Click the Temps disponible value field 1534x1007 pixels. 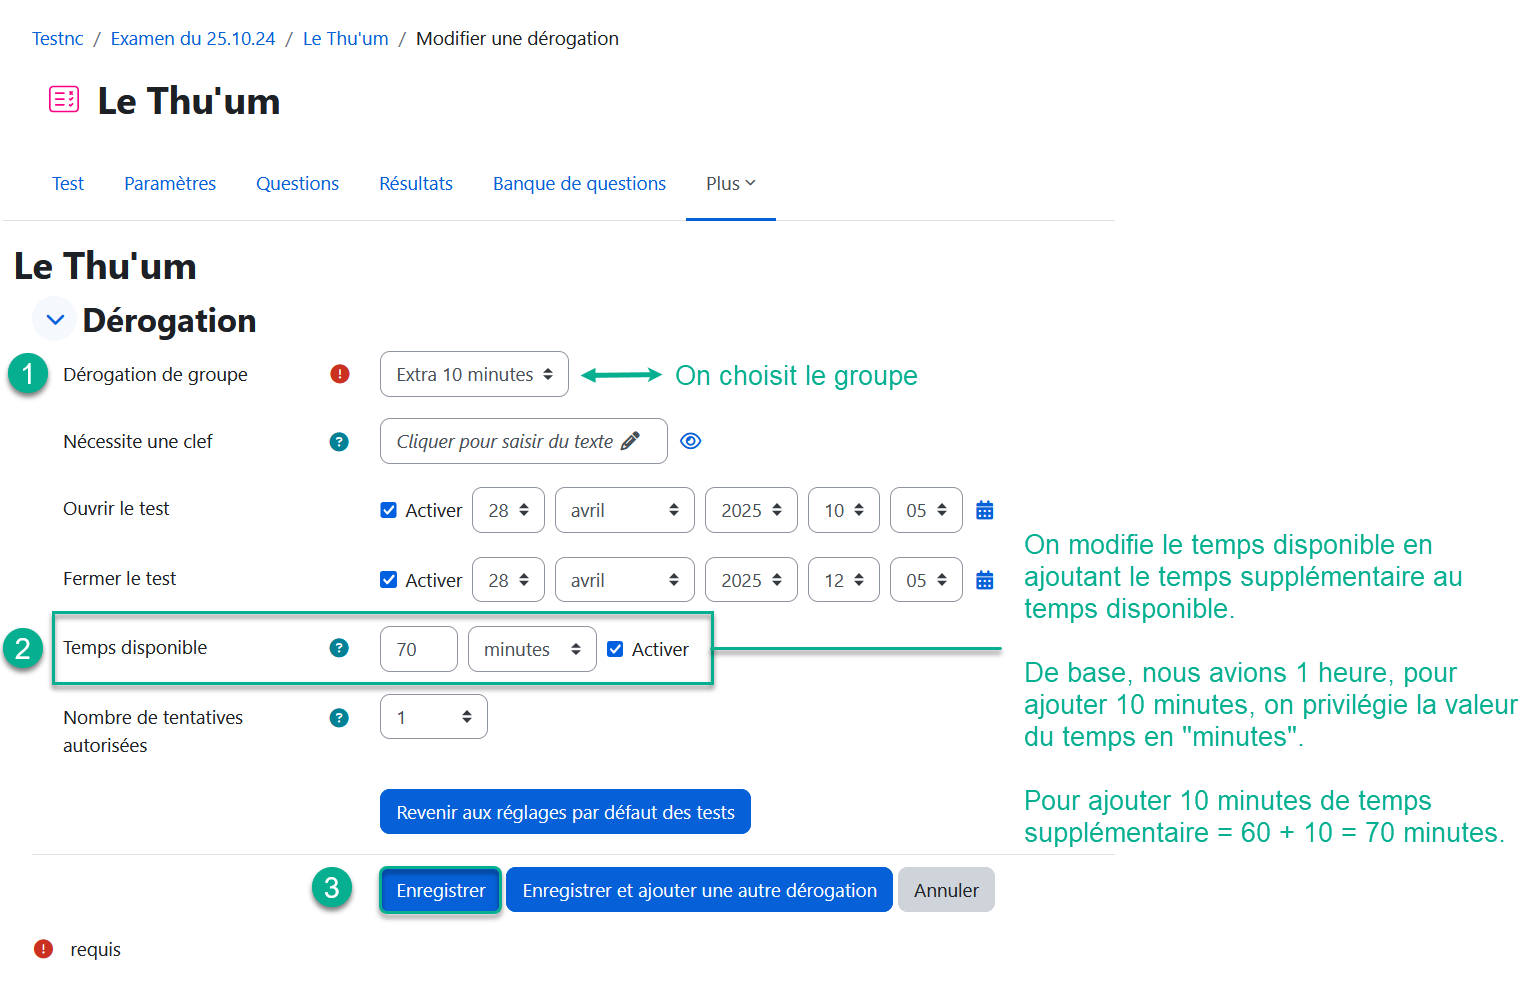click(418, 649)
